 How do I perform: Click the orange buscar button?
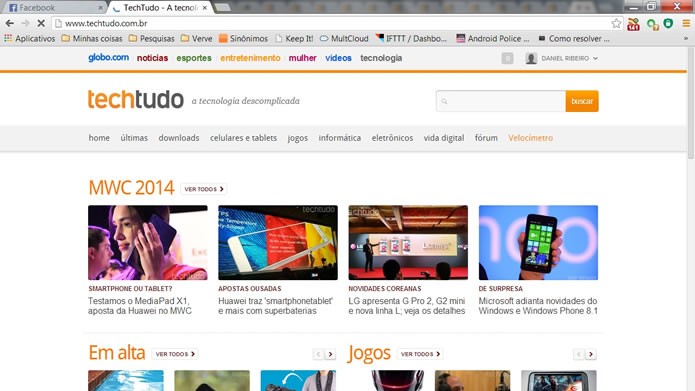(x=582, y=101)
